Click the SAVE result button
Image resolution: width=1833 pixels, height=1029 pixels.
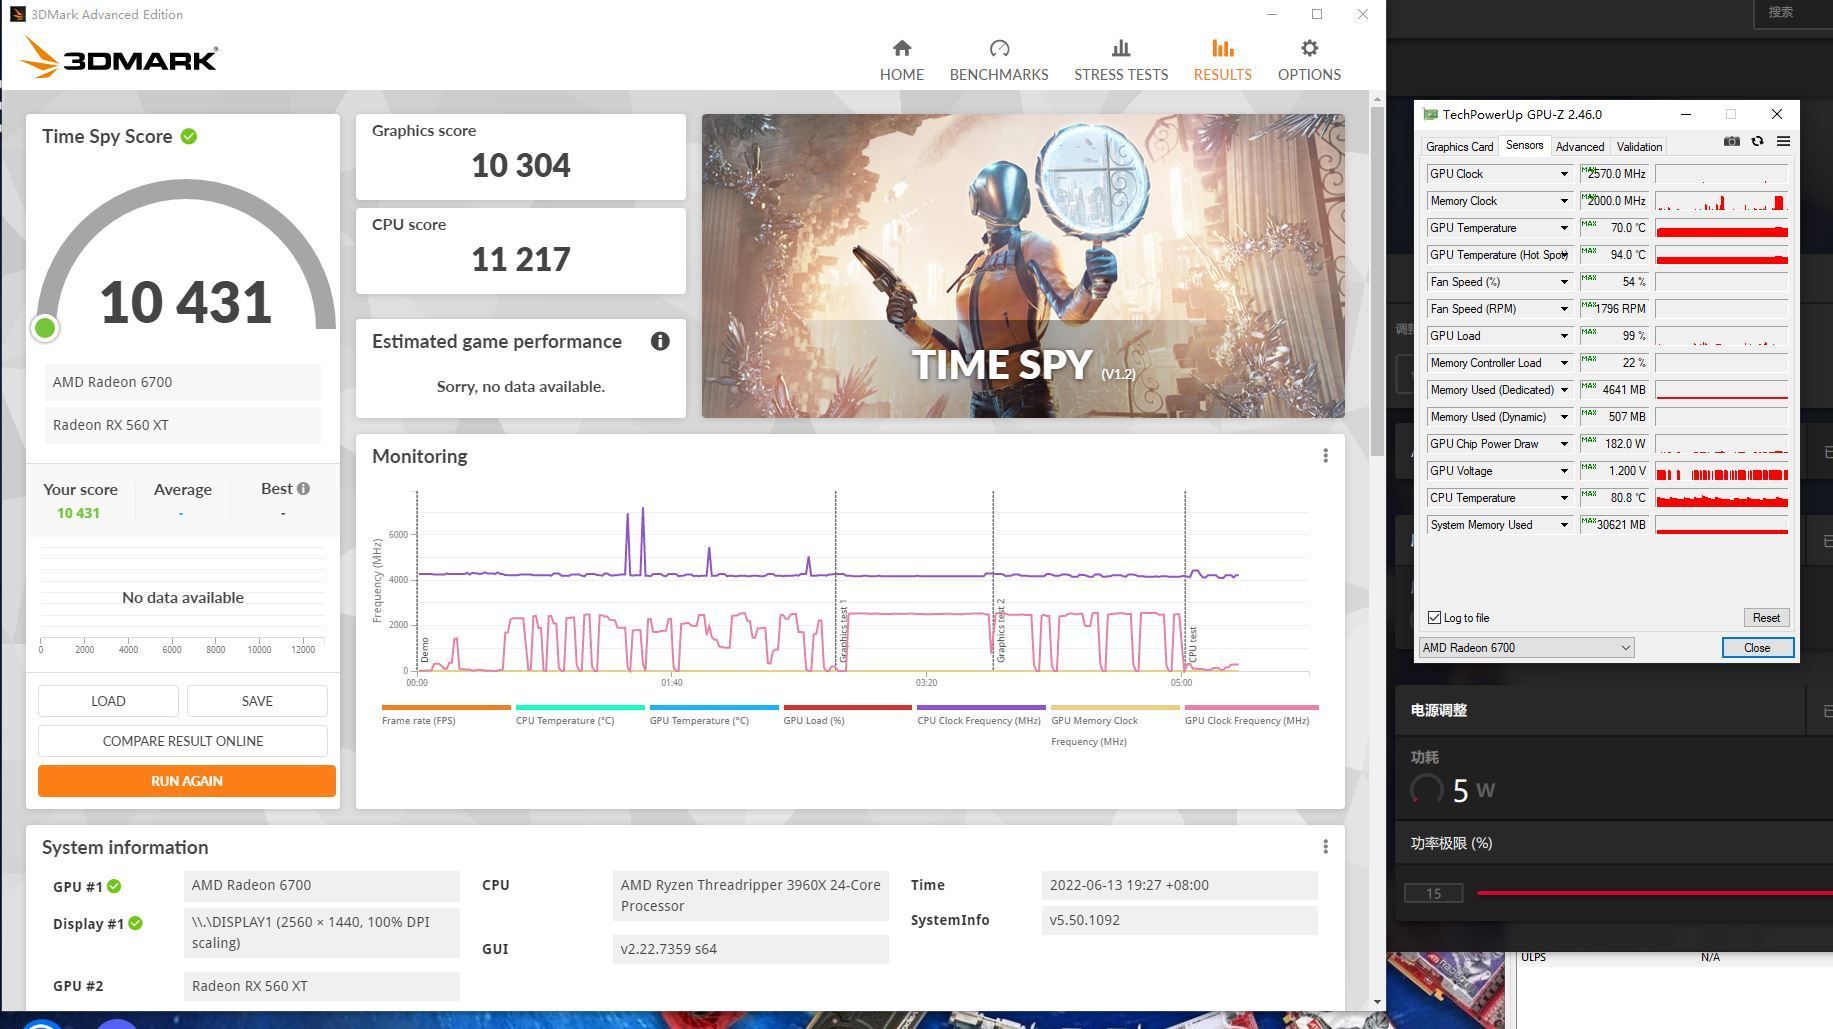pyautogui.click(x=257, y=701)
